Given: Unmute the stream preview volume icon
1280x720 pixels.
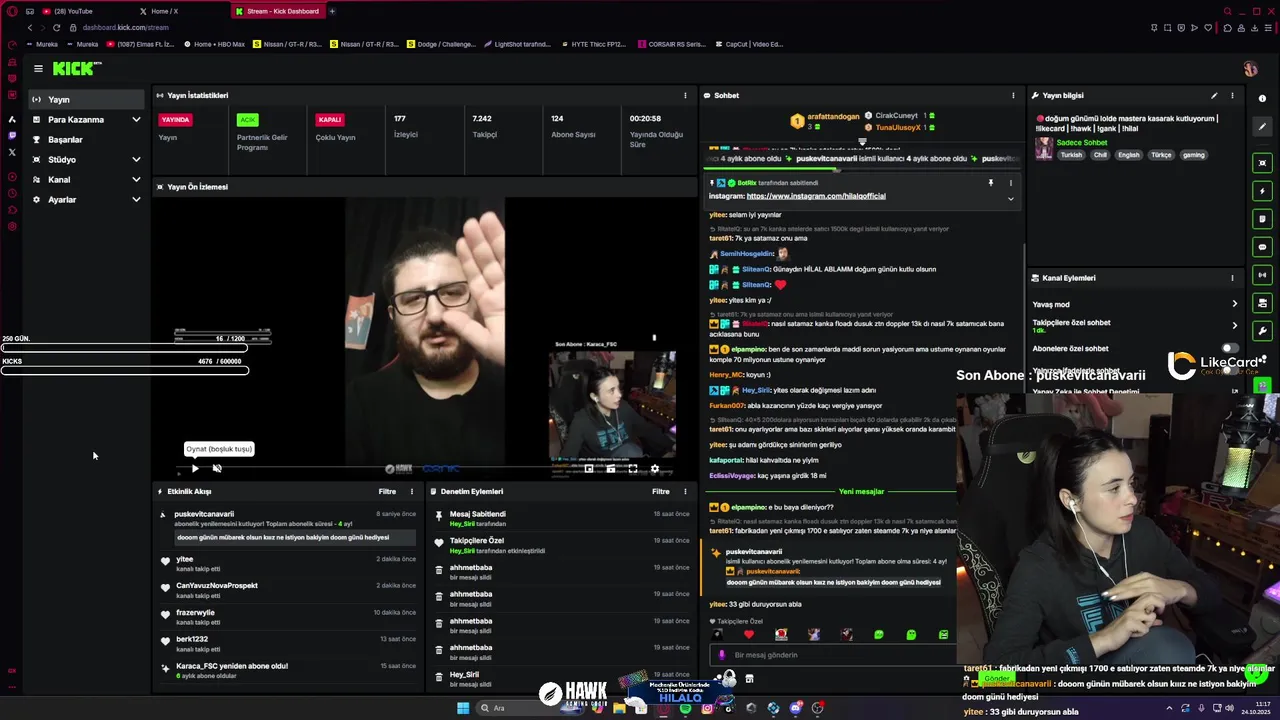Looking at the screenshot, I should click(x=217, y=468).
